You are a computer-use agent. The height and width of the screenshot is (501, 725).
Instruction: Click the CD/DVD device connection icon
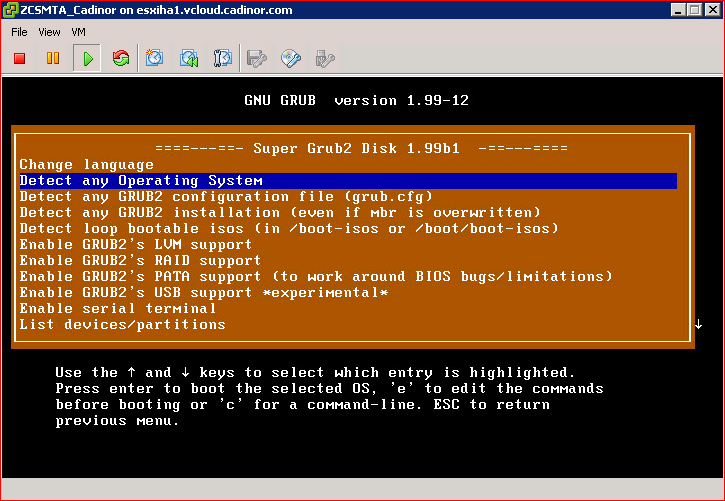click(x=291, y=58)
